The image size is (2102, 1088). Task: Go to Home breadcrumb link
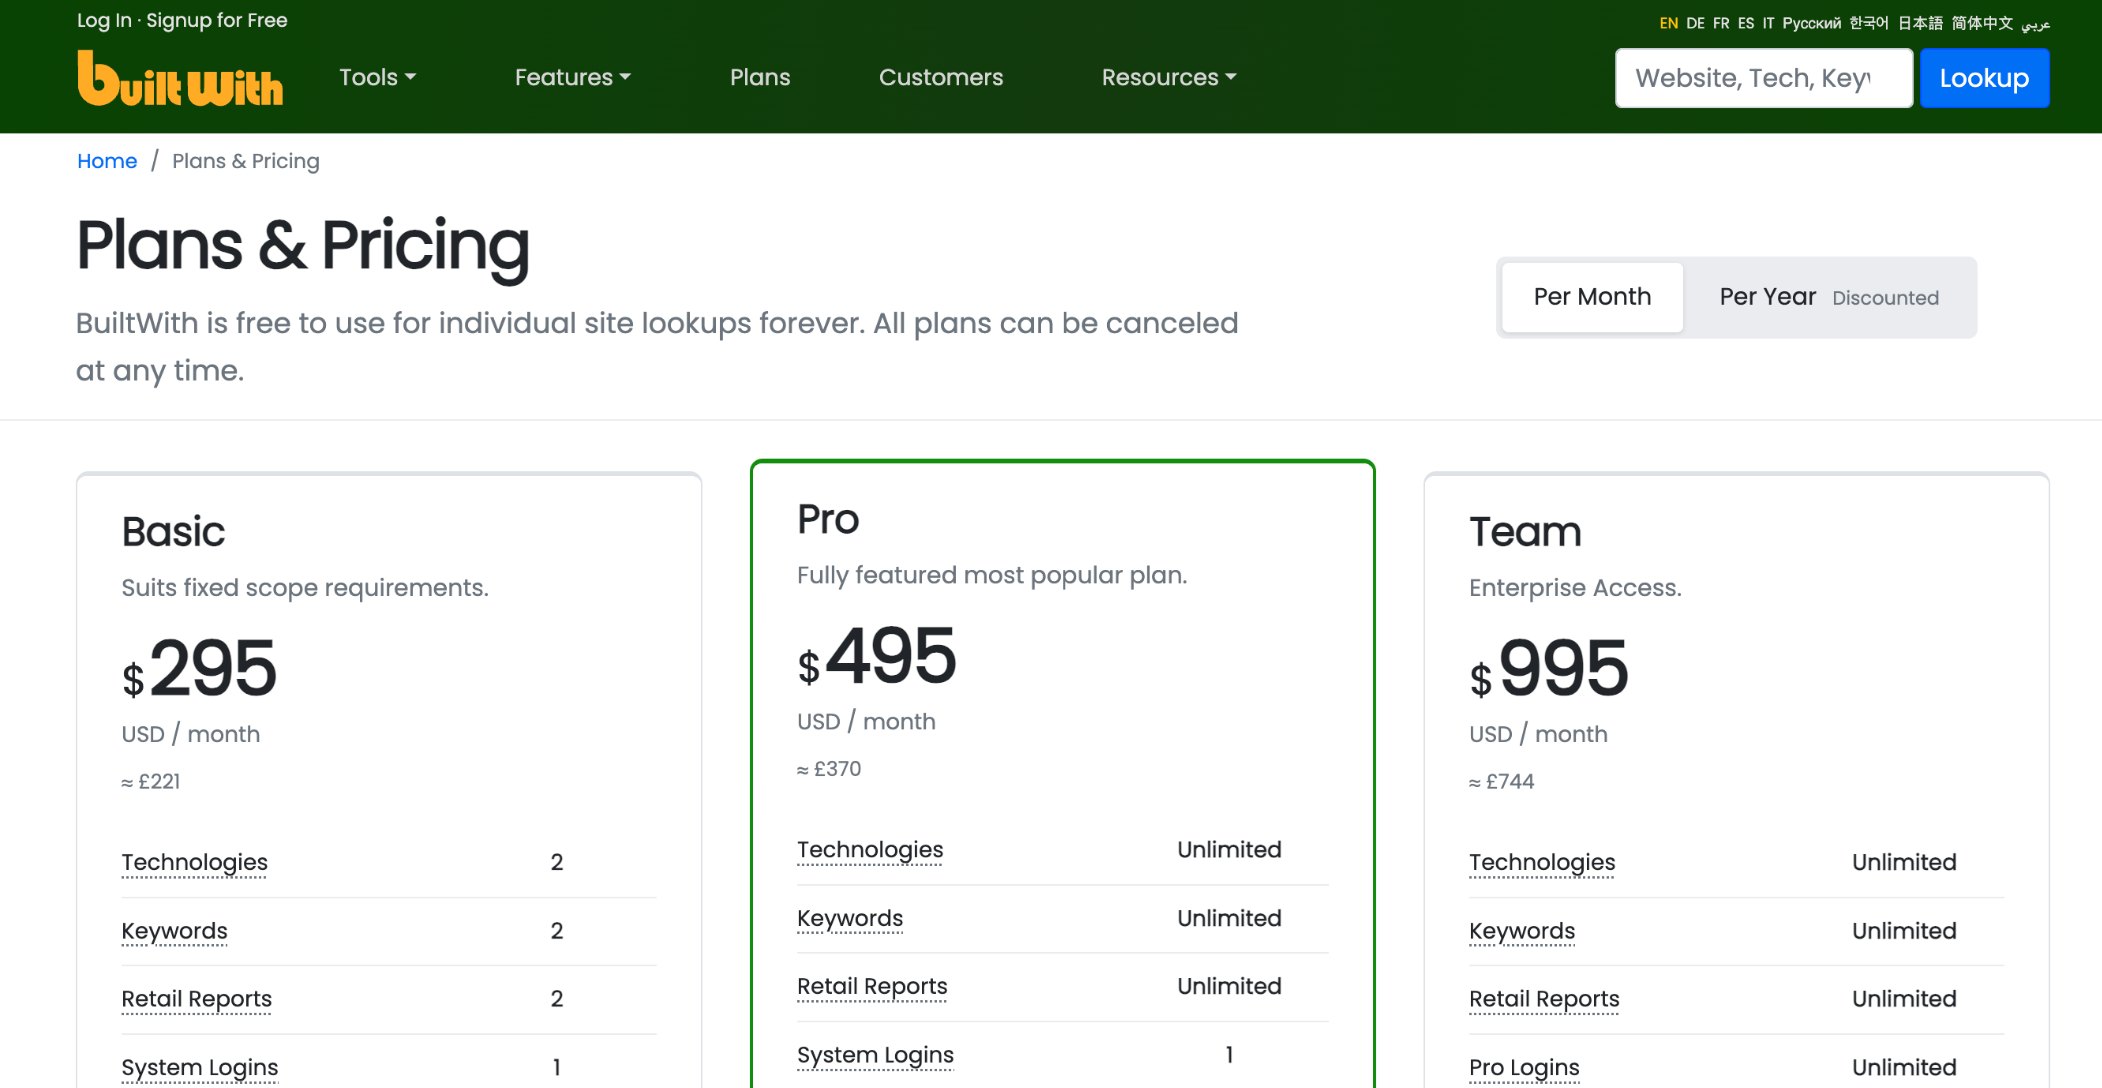107,161
